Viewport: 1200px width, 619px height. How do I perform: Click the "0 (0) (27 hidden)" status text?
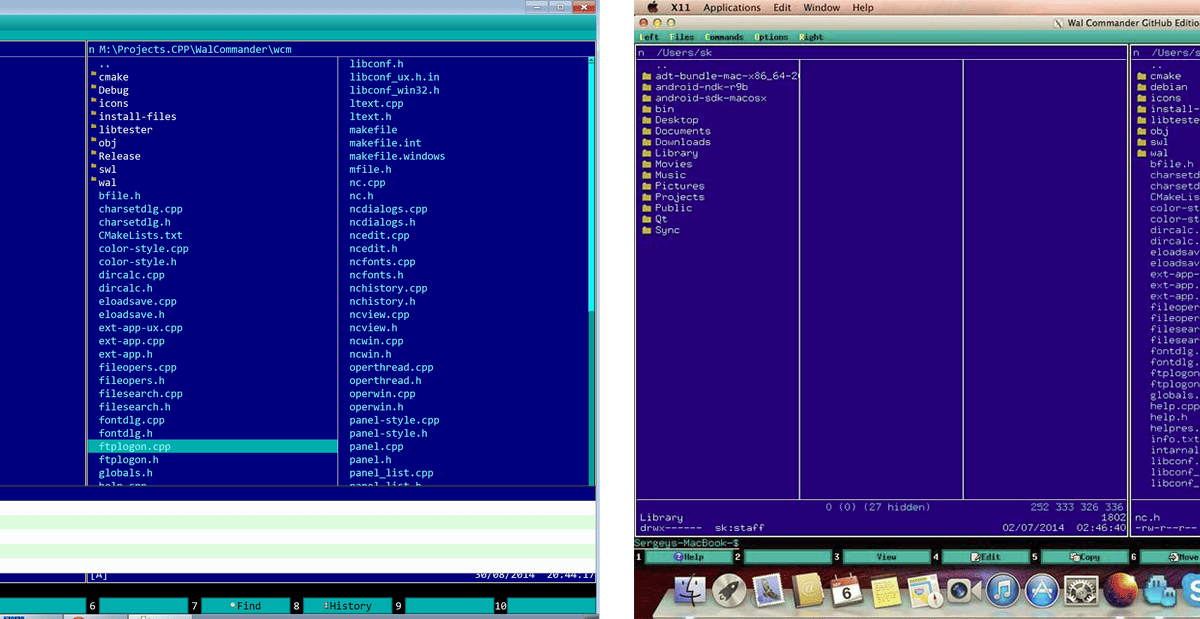coord(880,507)
